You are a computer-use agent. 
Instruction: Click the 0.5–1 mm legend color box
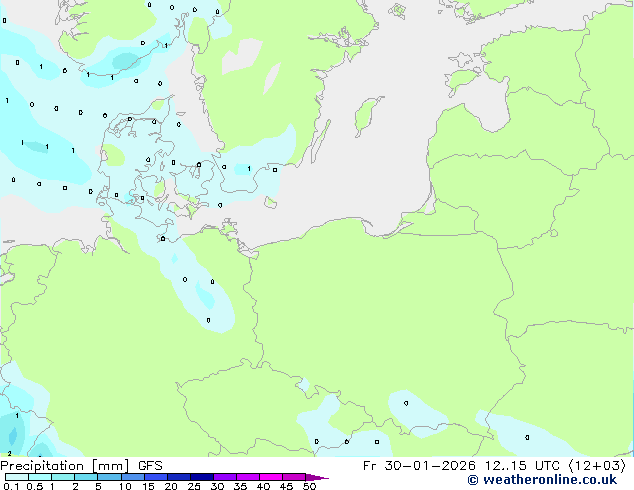coord(40,477)
